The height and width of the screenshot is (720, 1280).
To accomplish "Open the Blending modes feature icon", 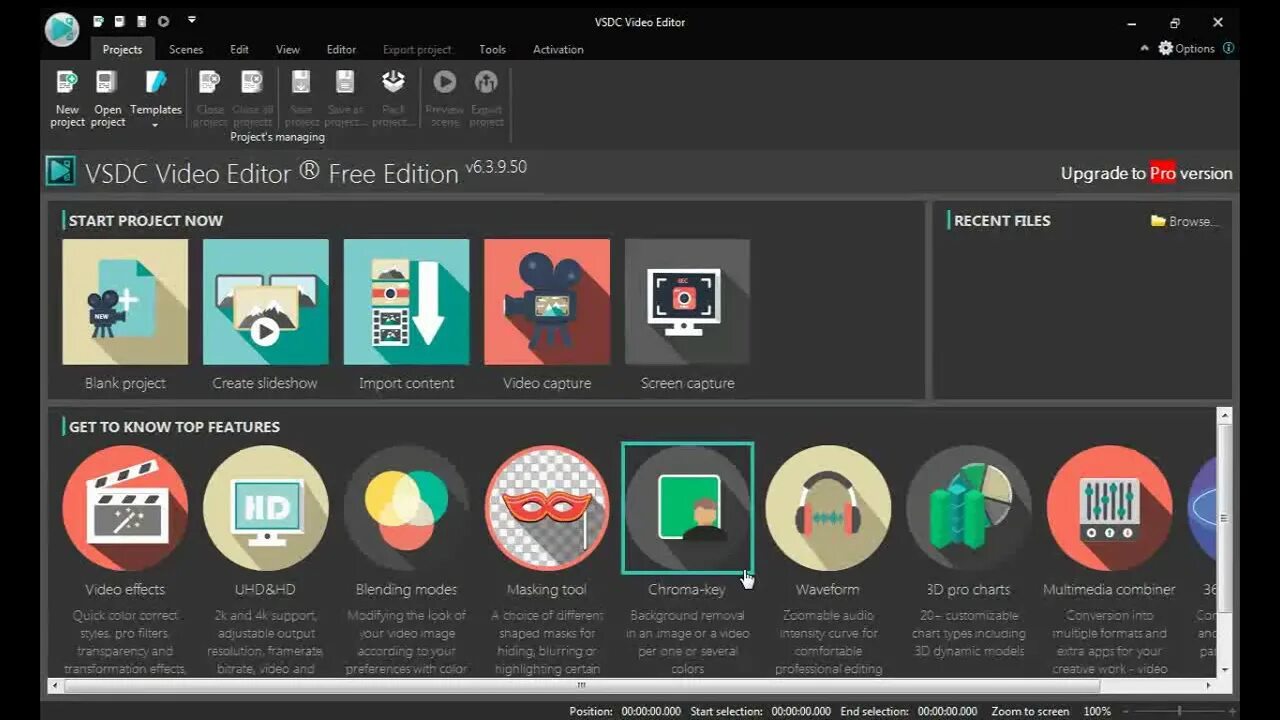I will (406, 508).
